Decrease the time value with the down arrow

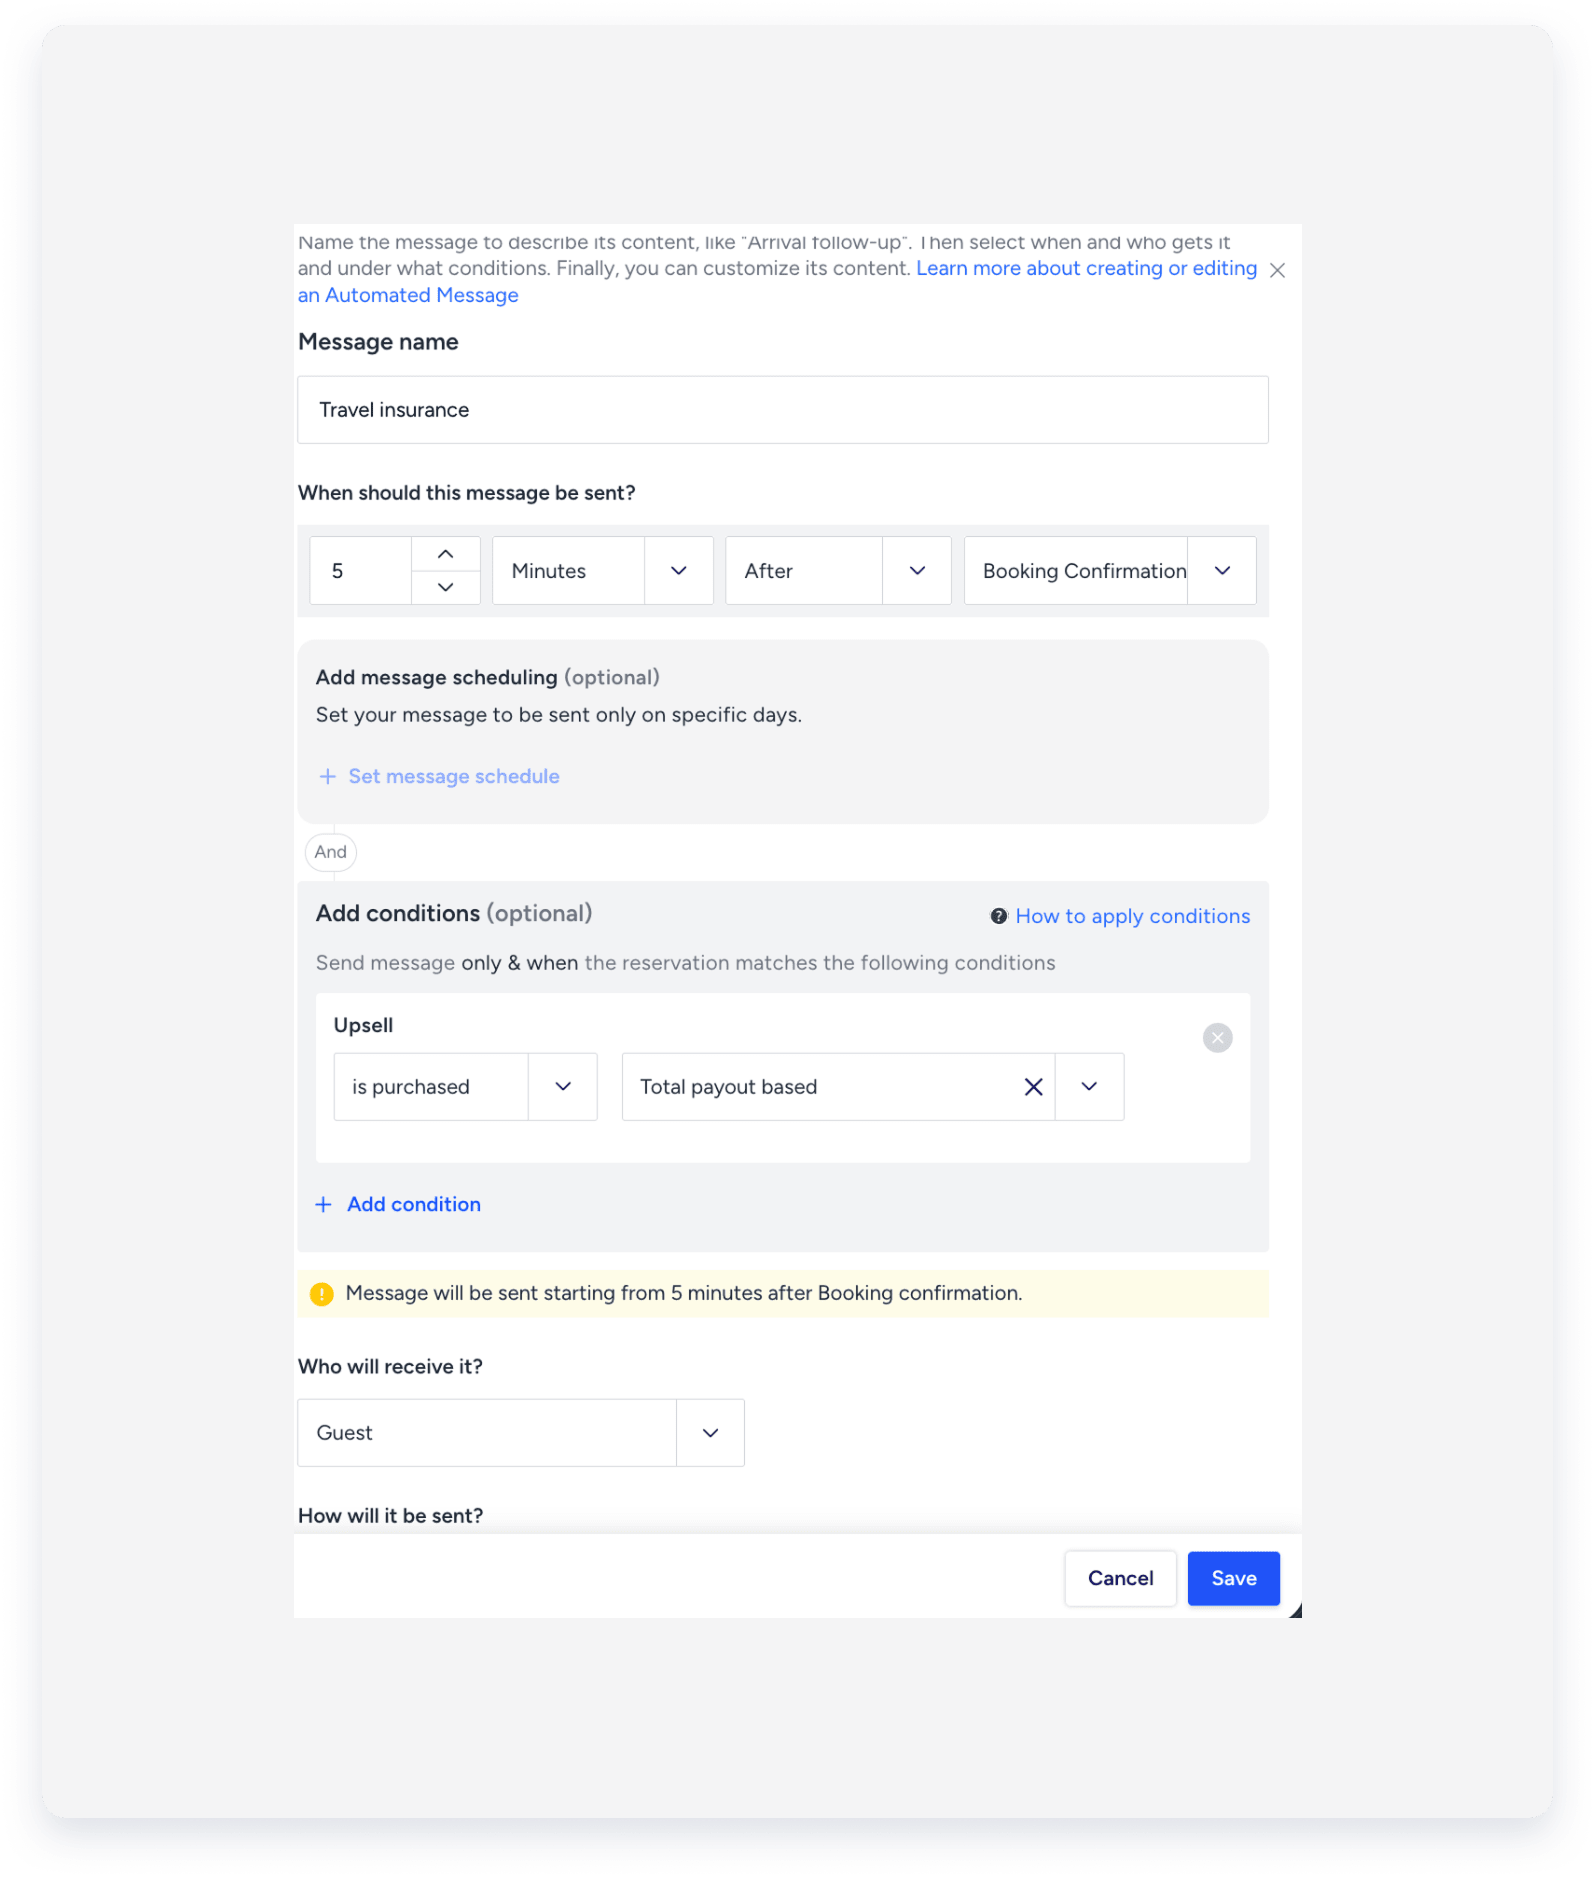pos(446,587)
